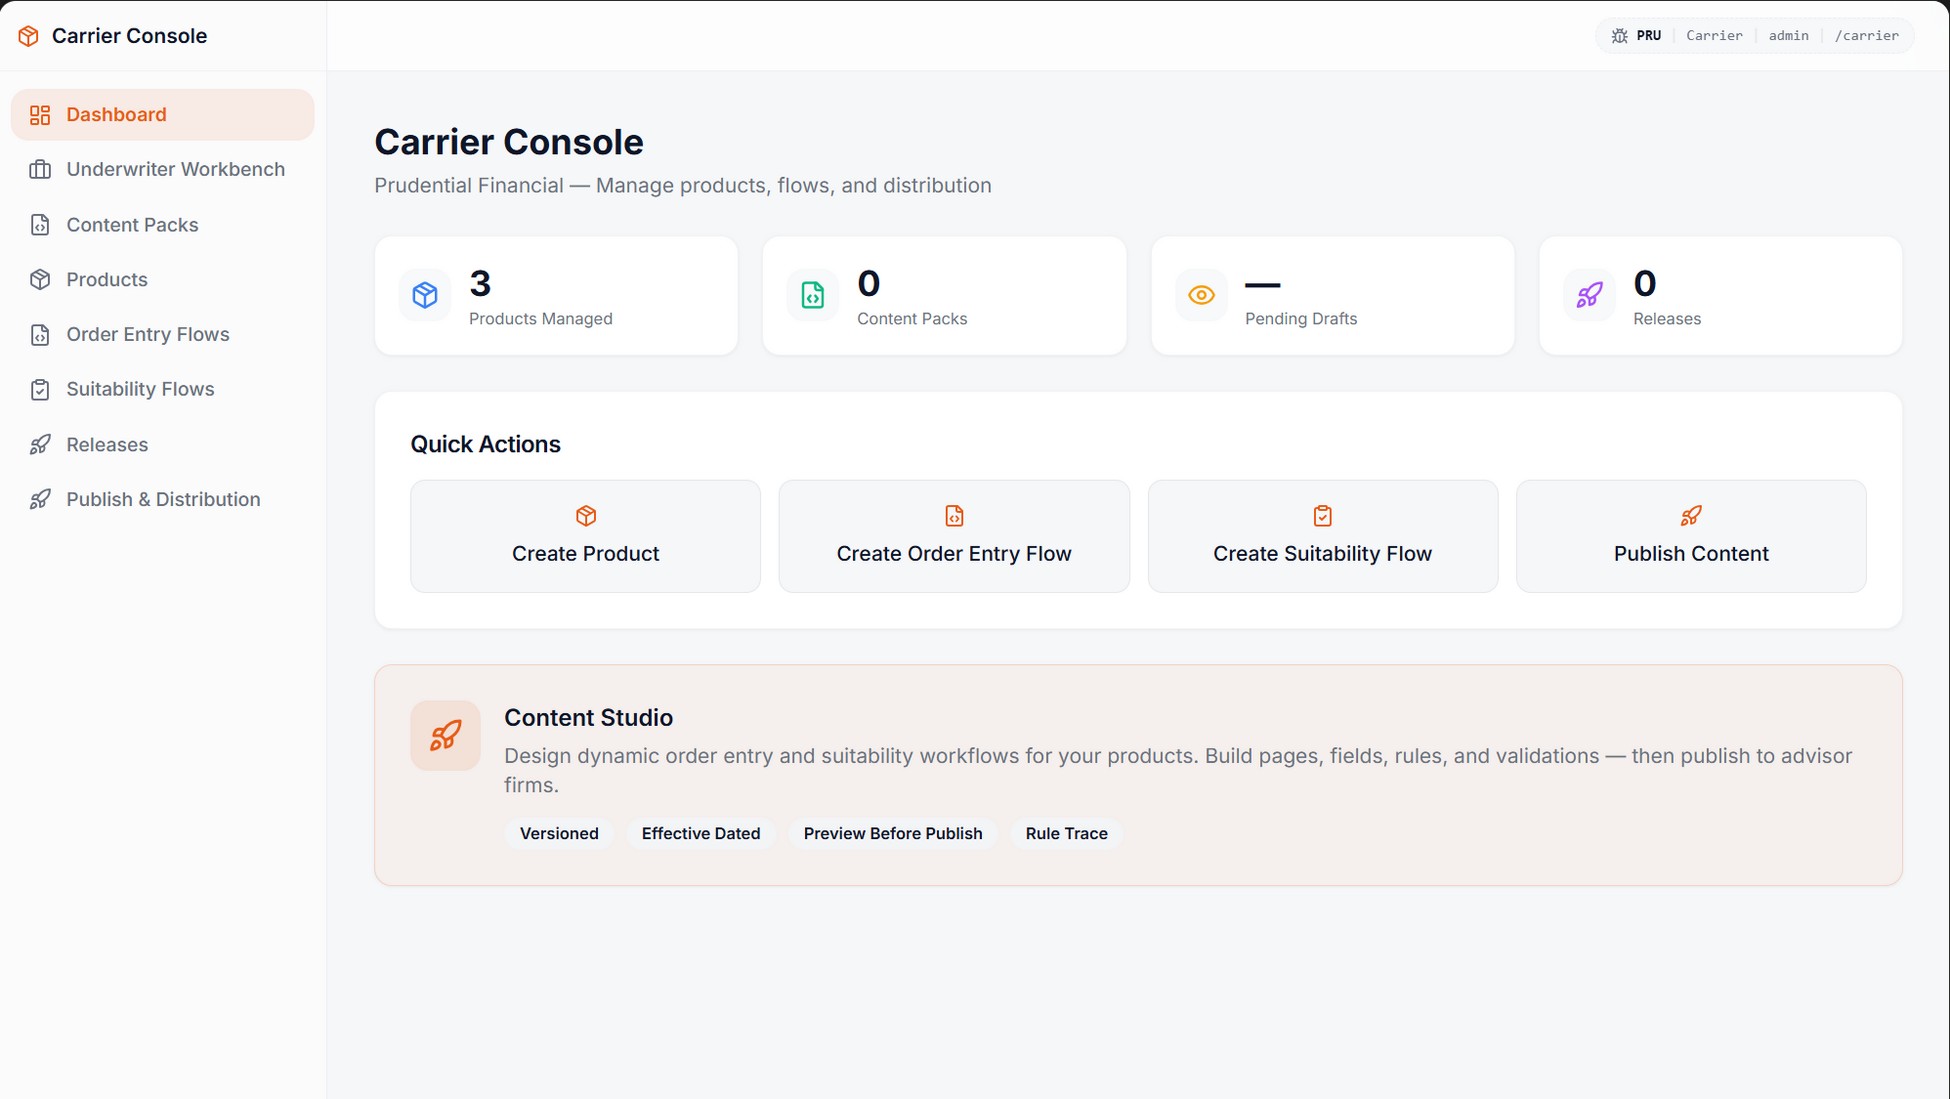
Task: Click the Underwriter Workbench briefcase icon
Action: click(x=40, y=169)
